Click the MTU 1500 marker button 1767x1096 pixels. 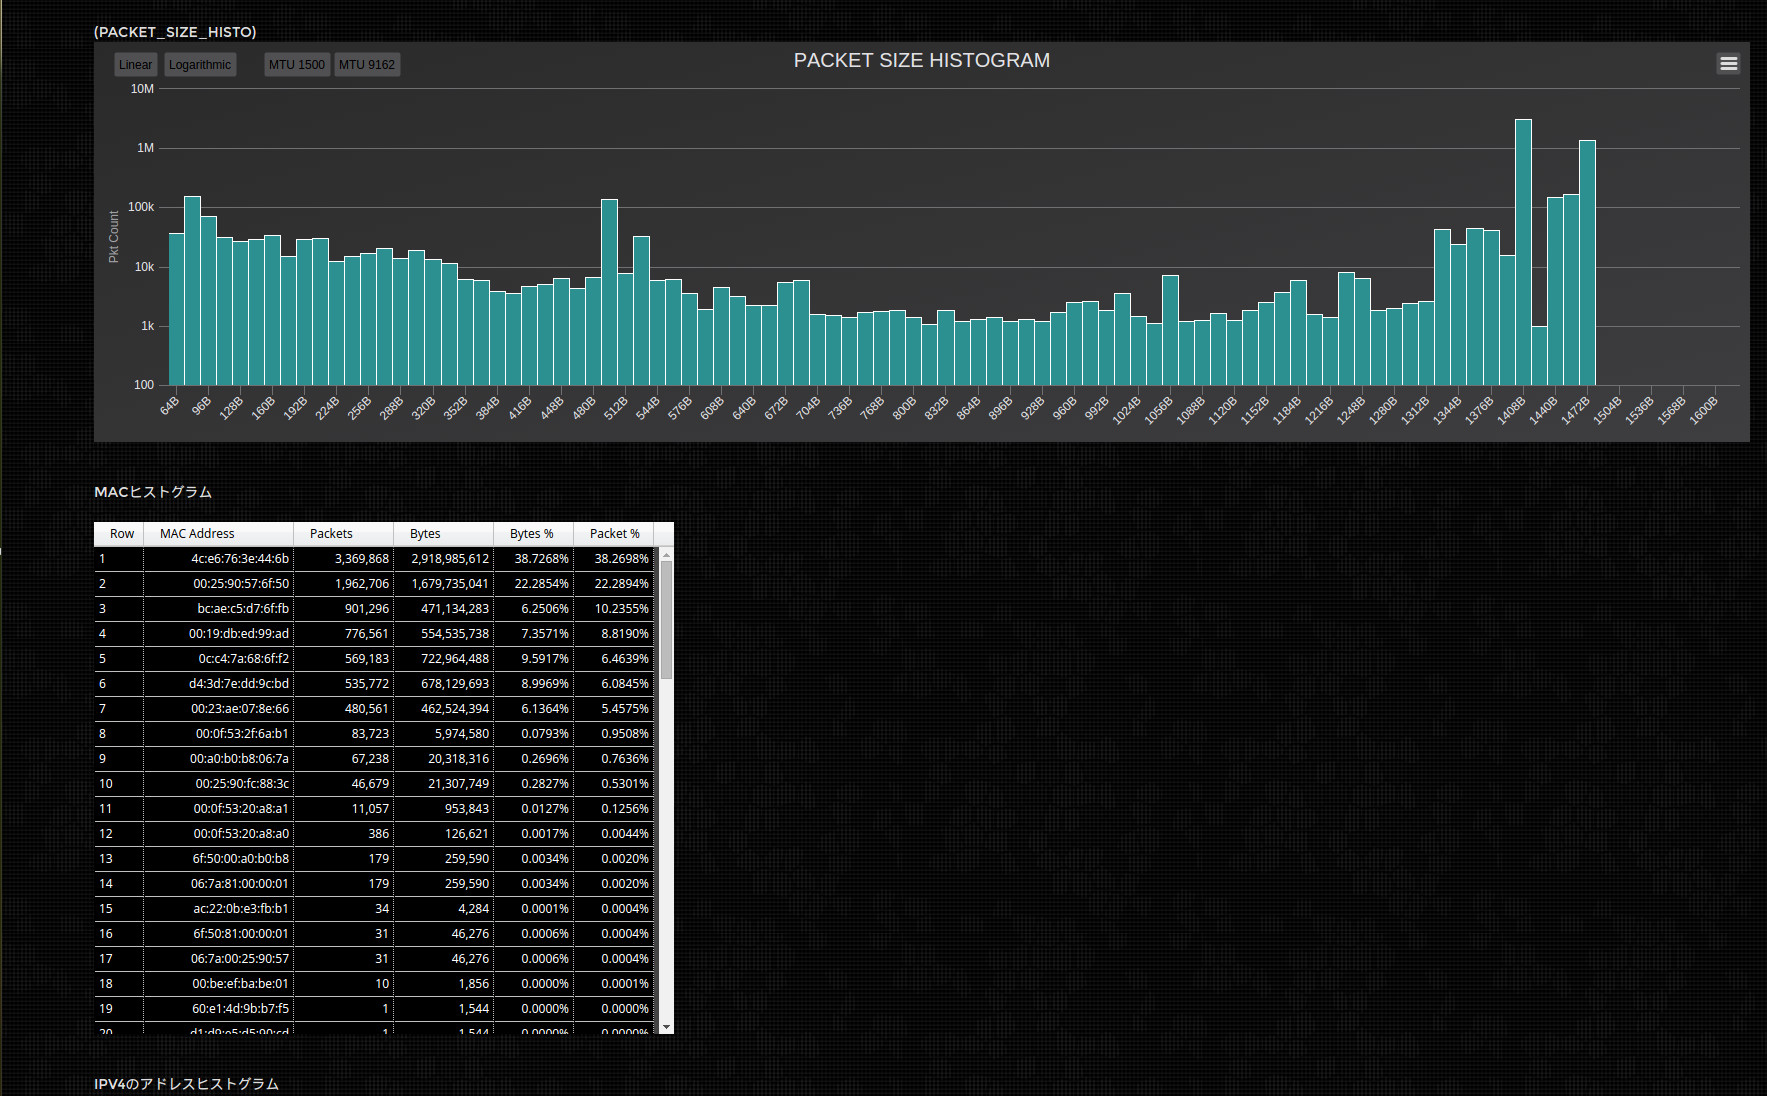(296, 64)
